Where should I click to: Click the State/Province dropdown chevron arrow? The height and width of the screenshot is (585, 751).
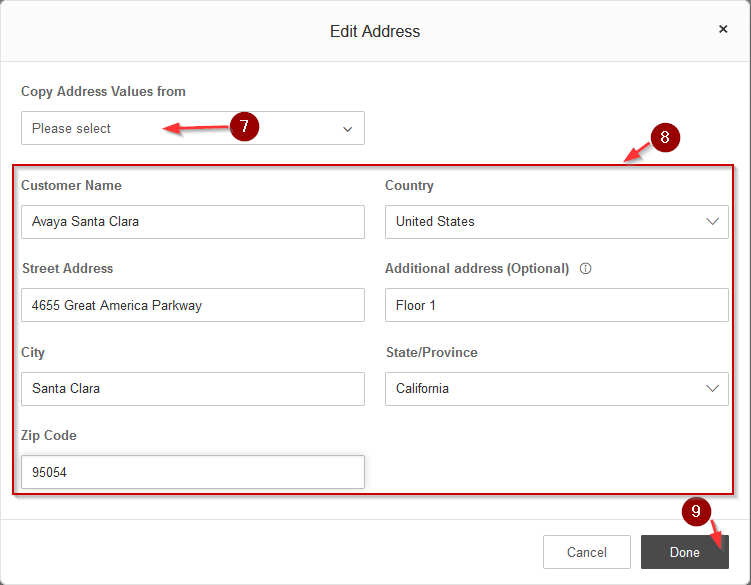click(712, 388)
